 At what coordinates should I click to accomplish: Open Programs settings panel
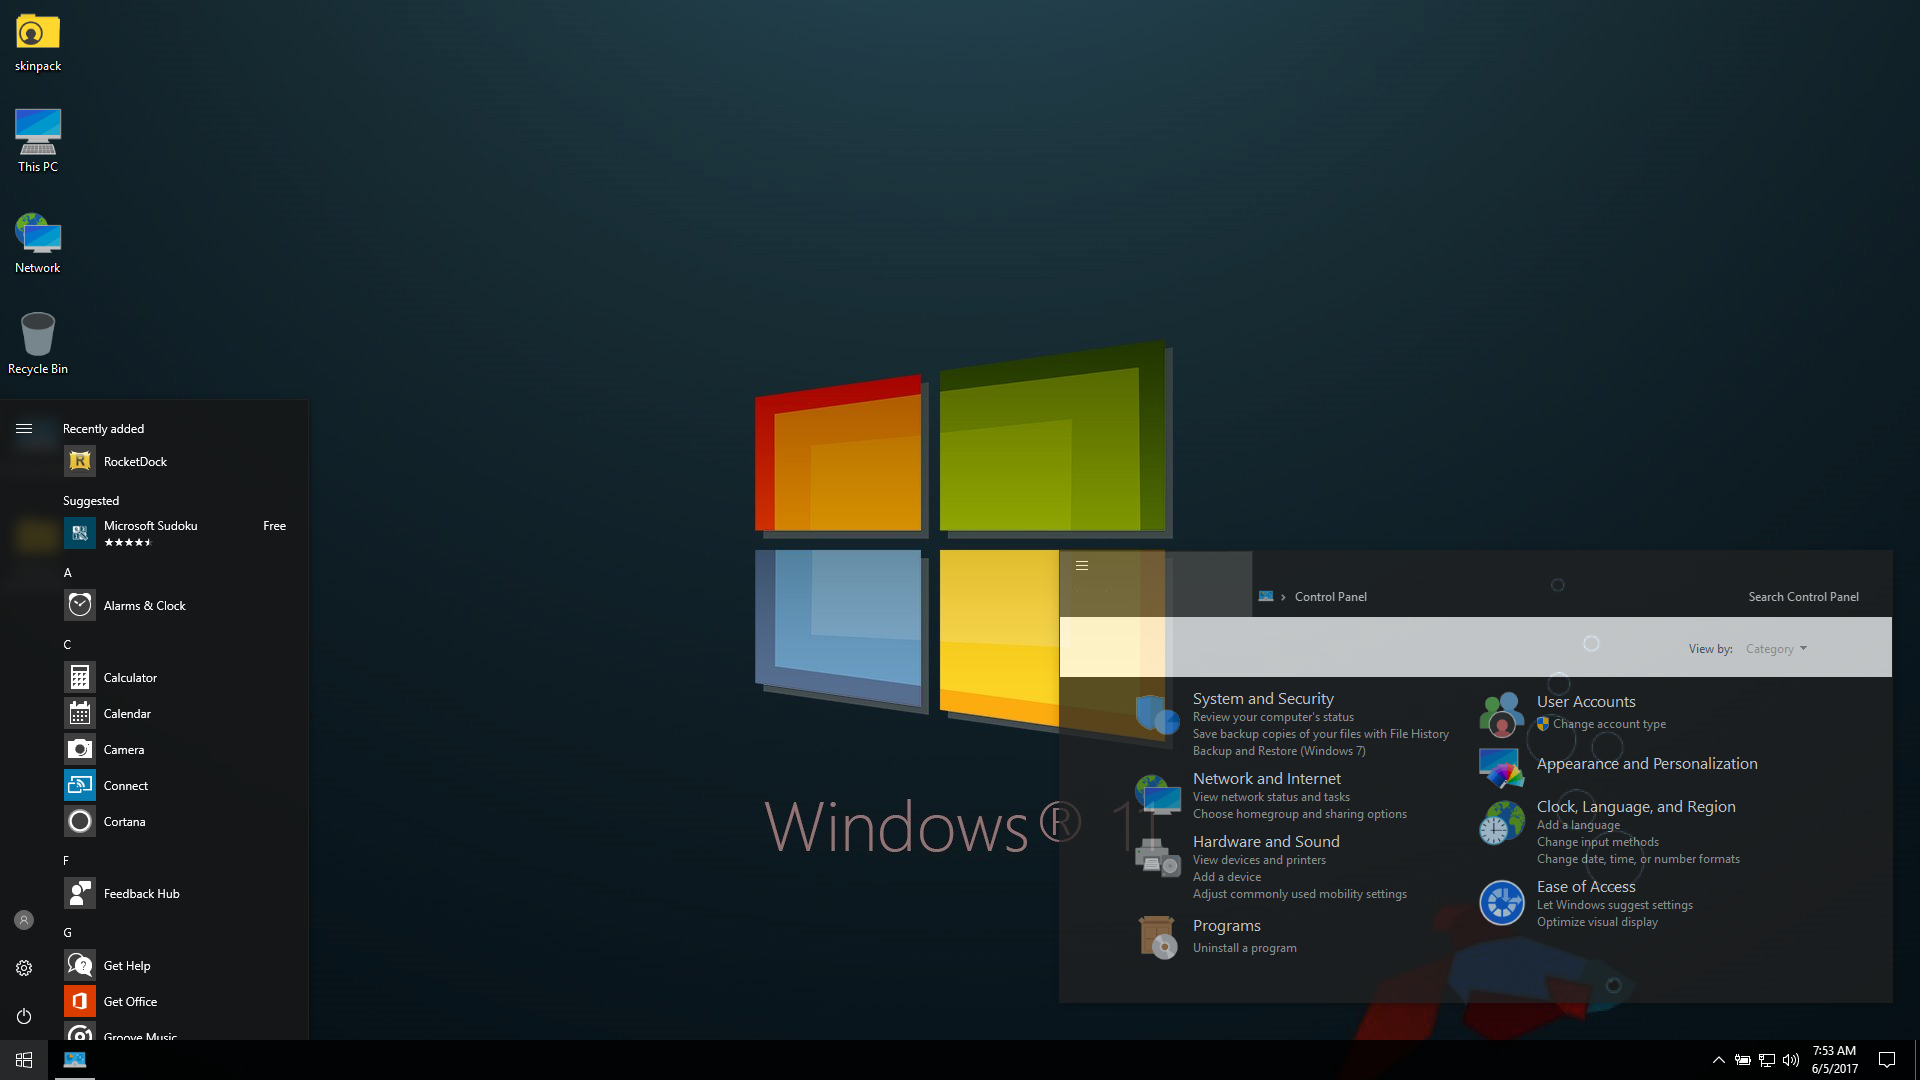point(1226,924)
